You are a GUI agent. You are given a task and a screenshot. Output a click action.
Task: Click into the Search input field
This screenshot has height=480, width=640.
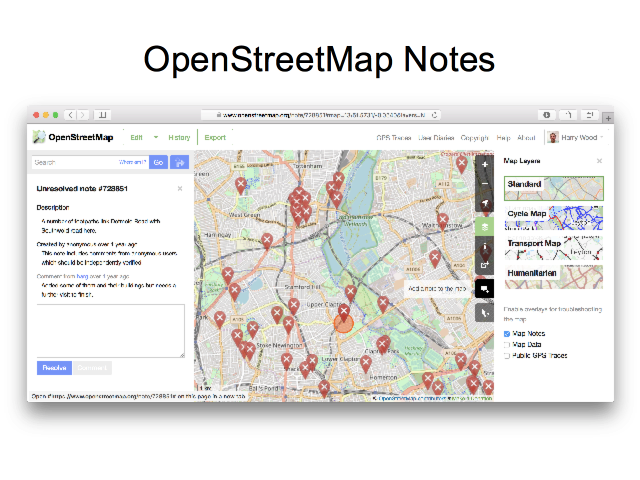(90, 162)
